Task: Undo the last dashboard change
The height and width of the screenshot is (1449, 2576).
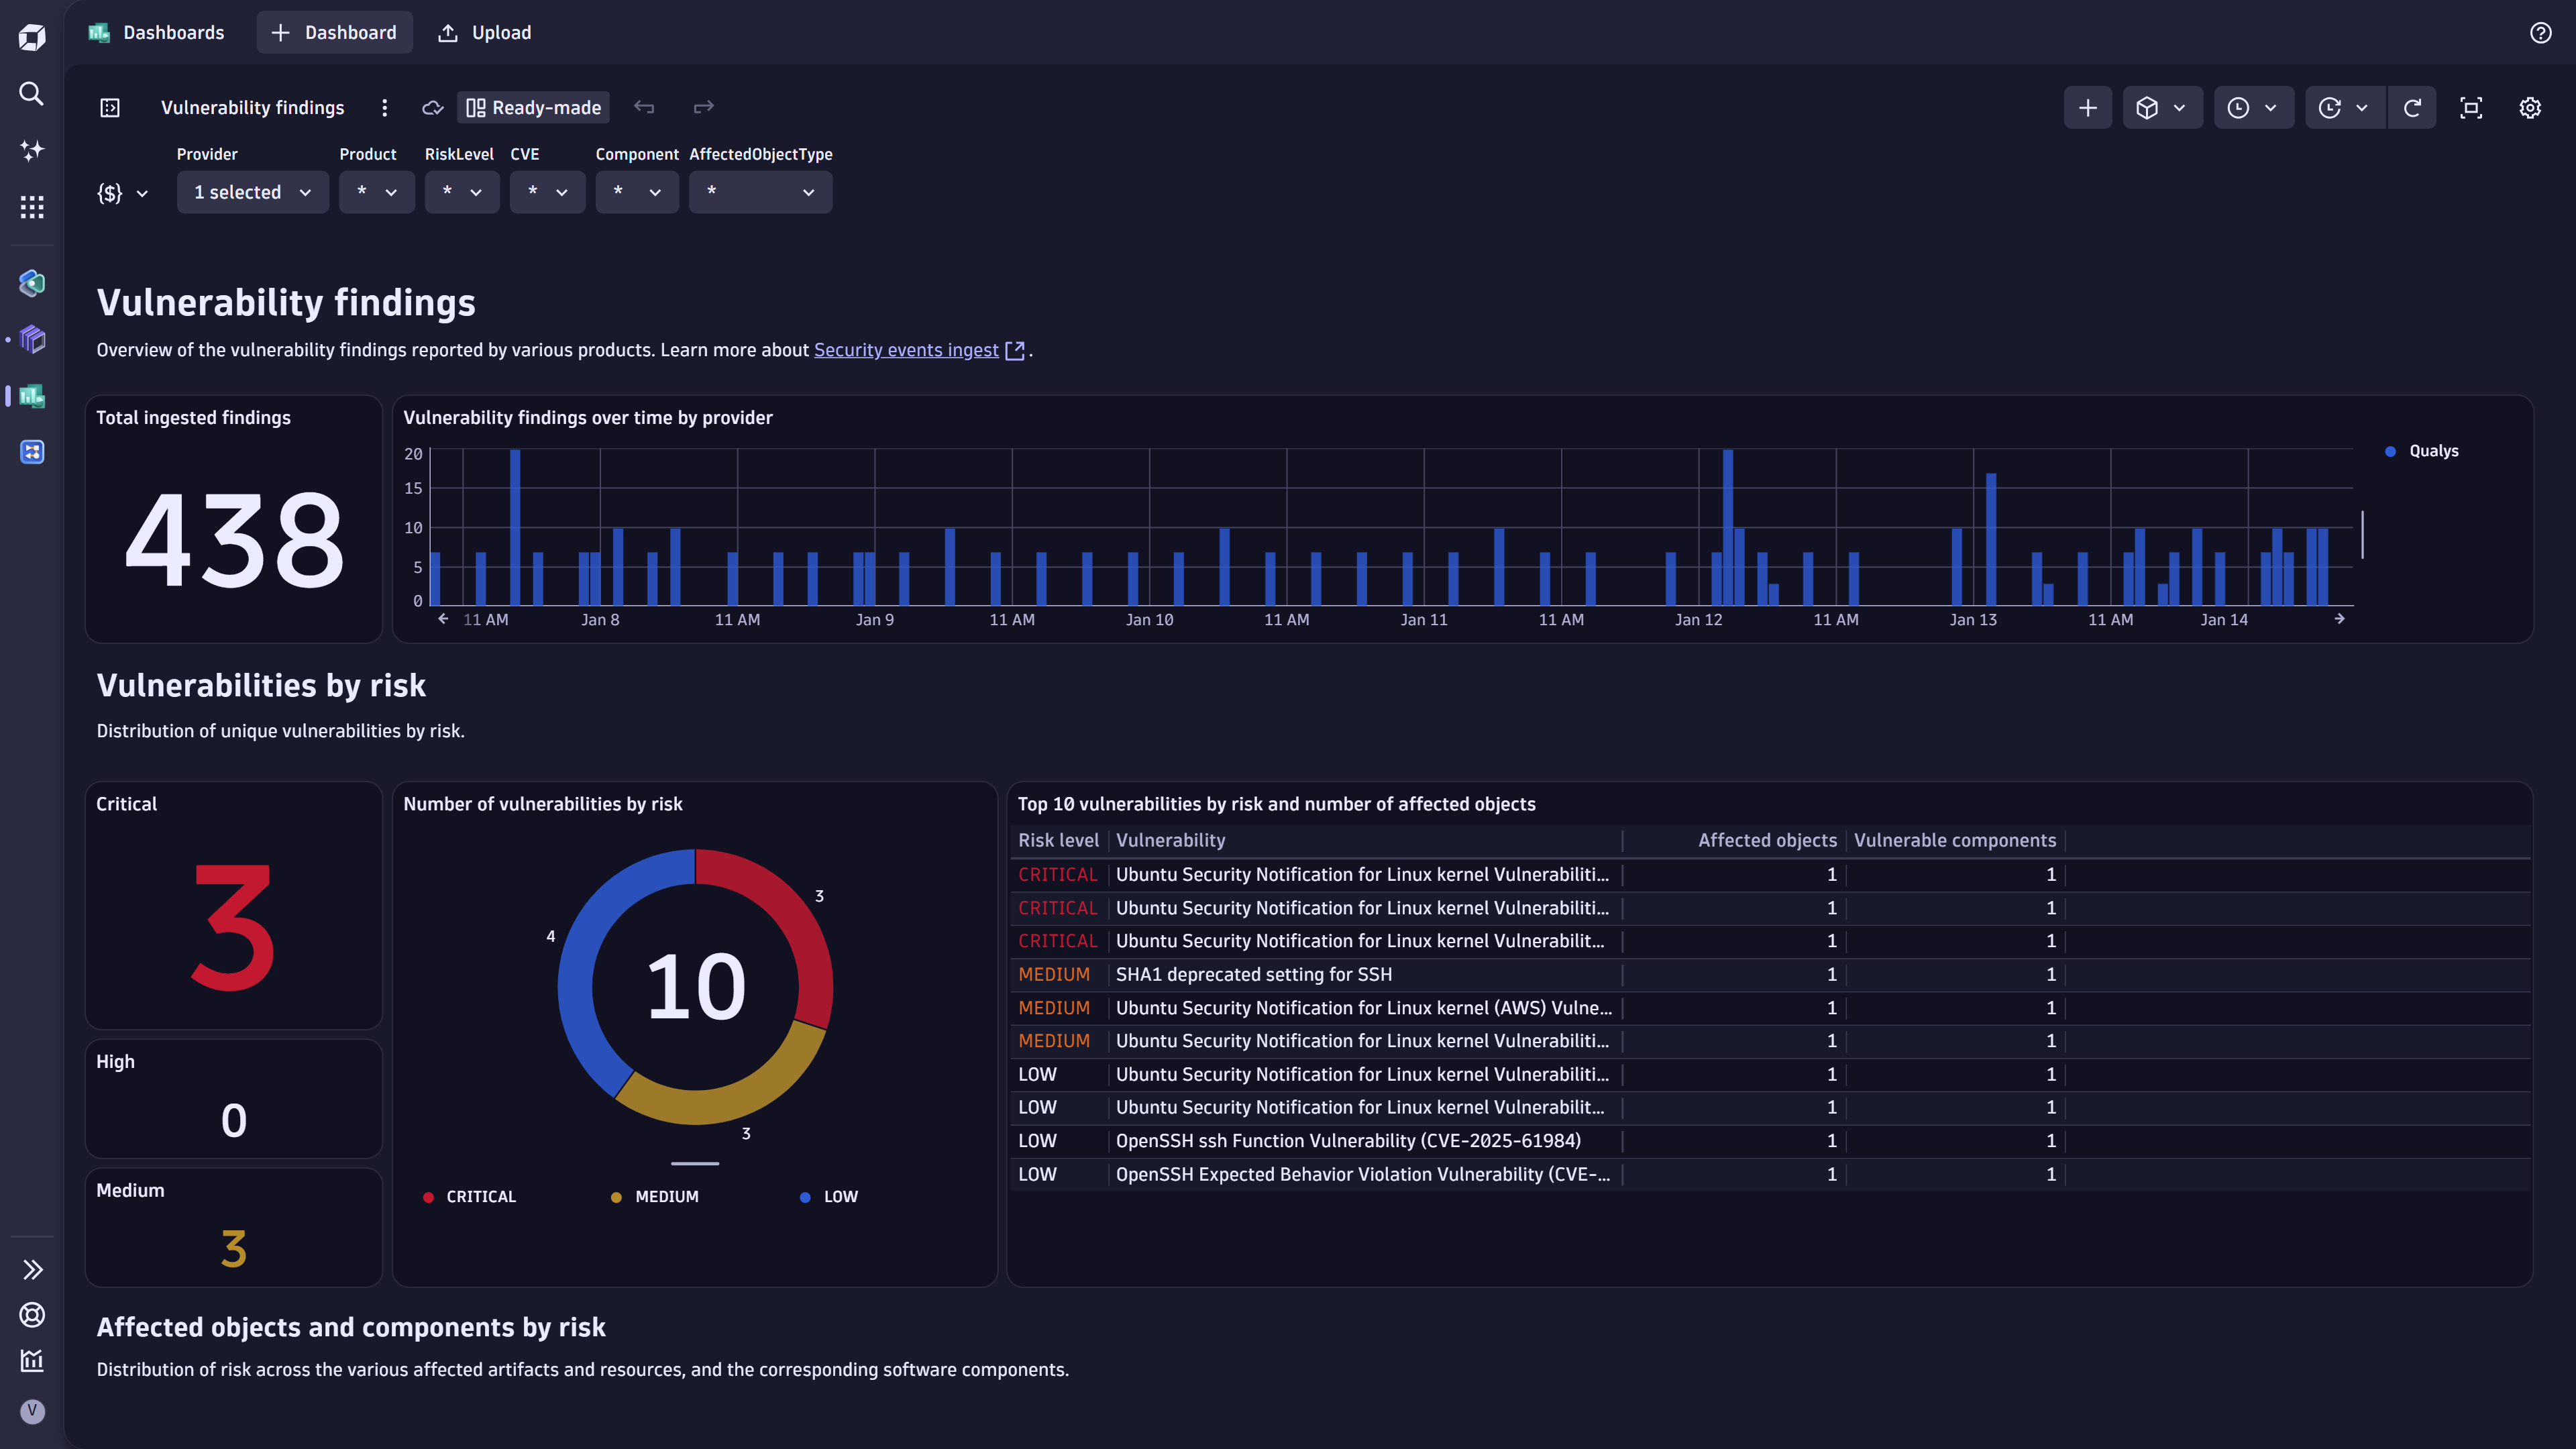Action: [x=644, y=107]
